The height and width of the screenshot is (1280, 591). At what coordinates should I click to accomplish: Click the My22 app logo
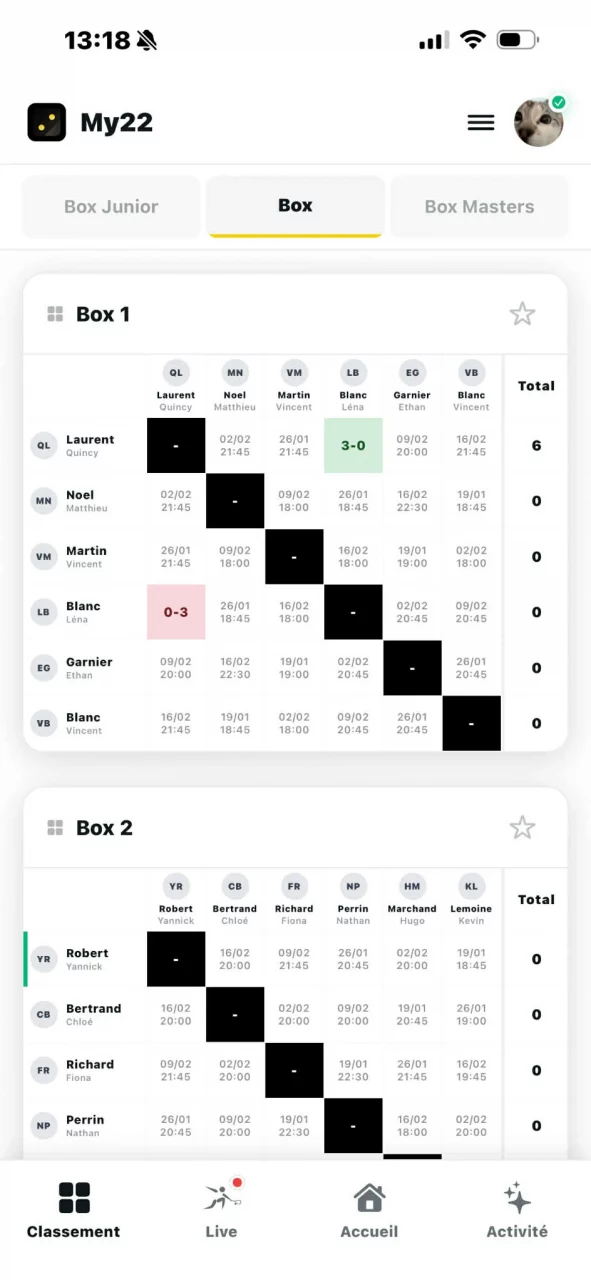(x=47, y=123)
